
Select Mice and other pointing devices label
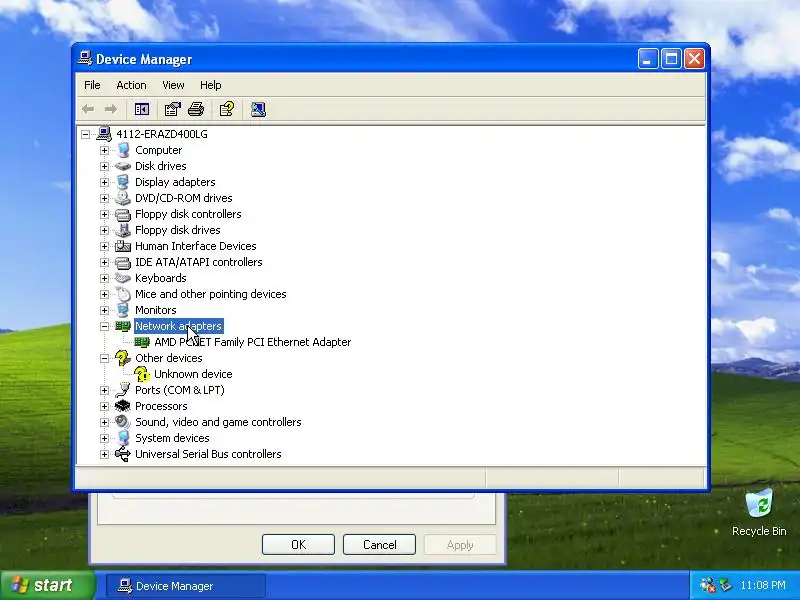(211, 294)
